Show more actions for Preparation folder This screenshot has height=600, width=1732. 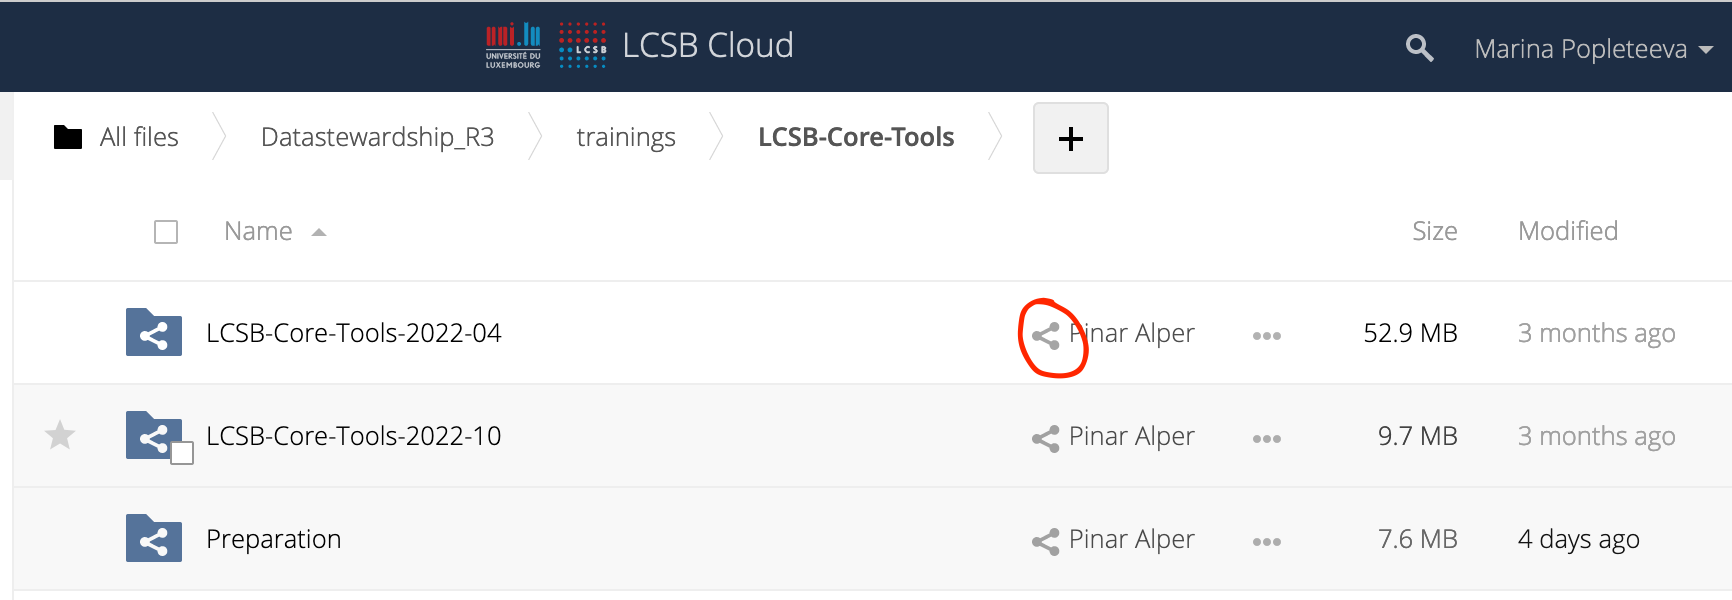pos(1266,542)
